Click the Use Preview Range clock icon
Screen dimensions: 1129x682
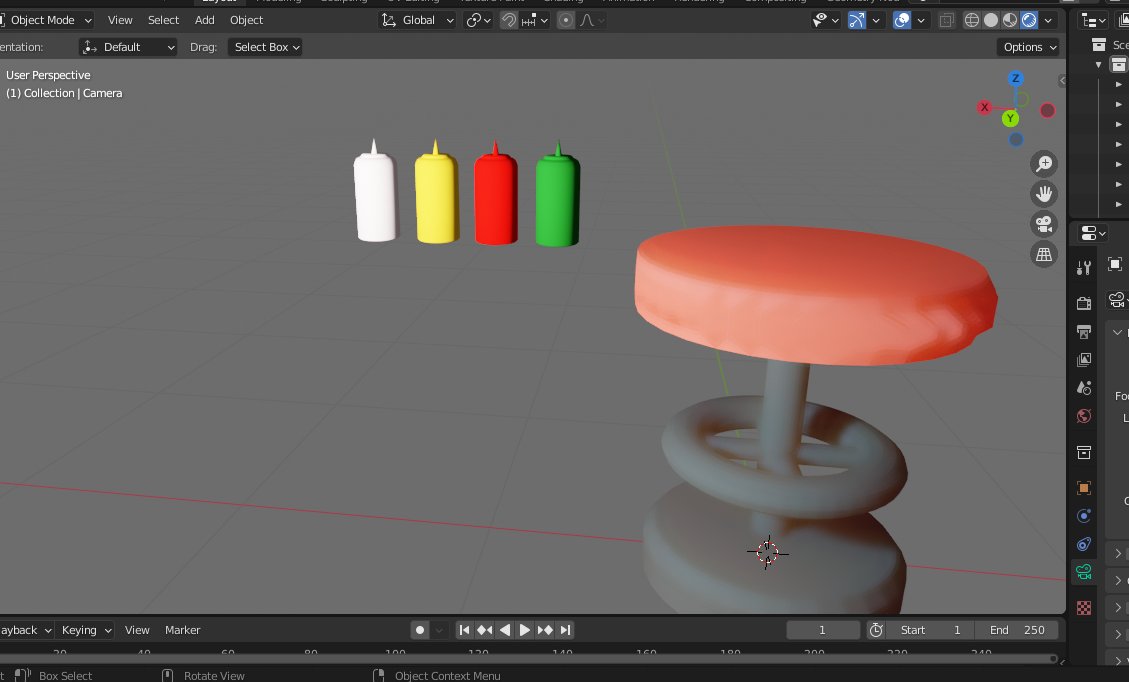coord(876,630)
